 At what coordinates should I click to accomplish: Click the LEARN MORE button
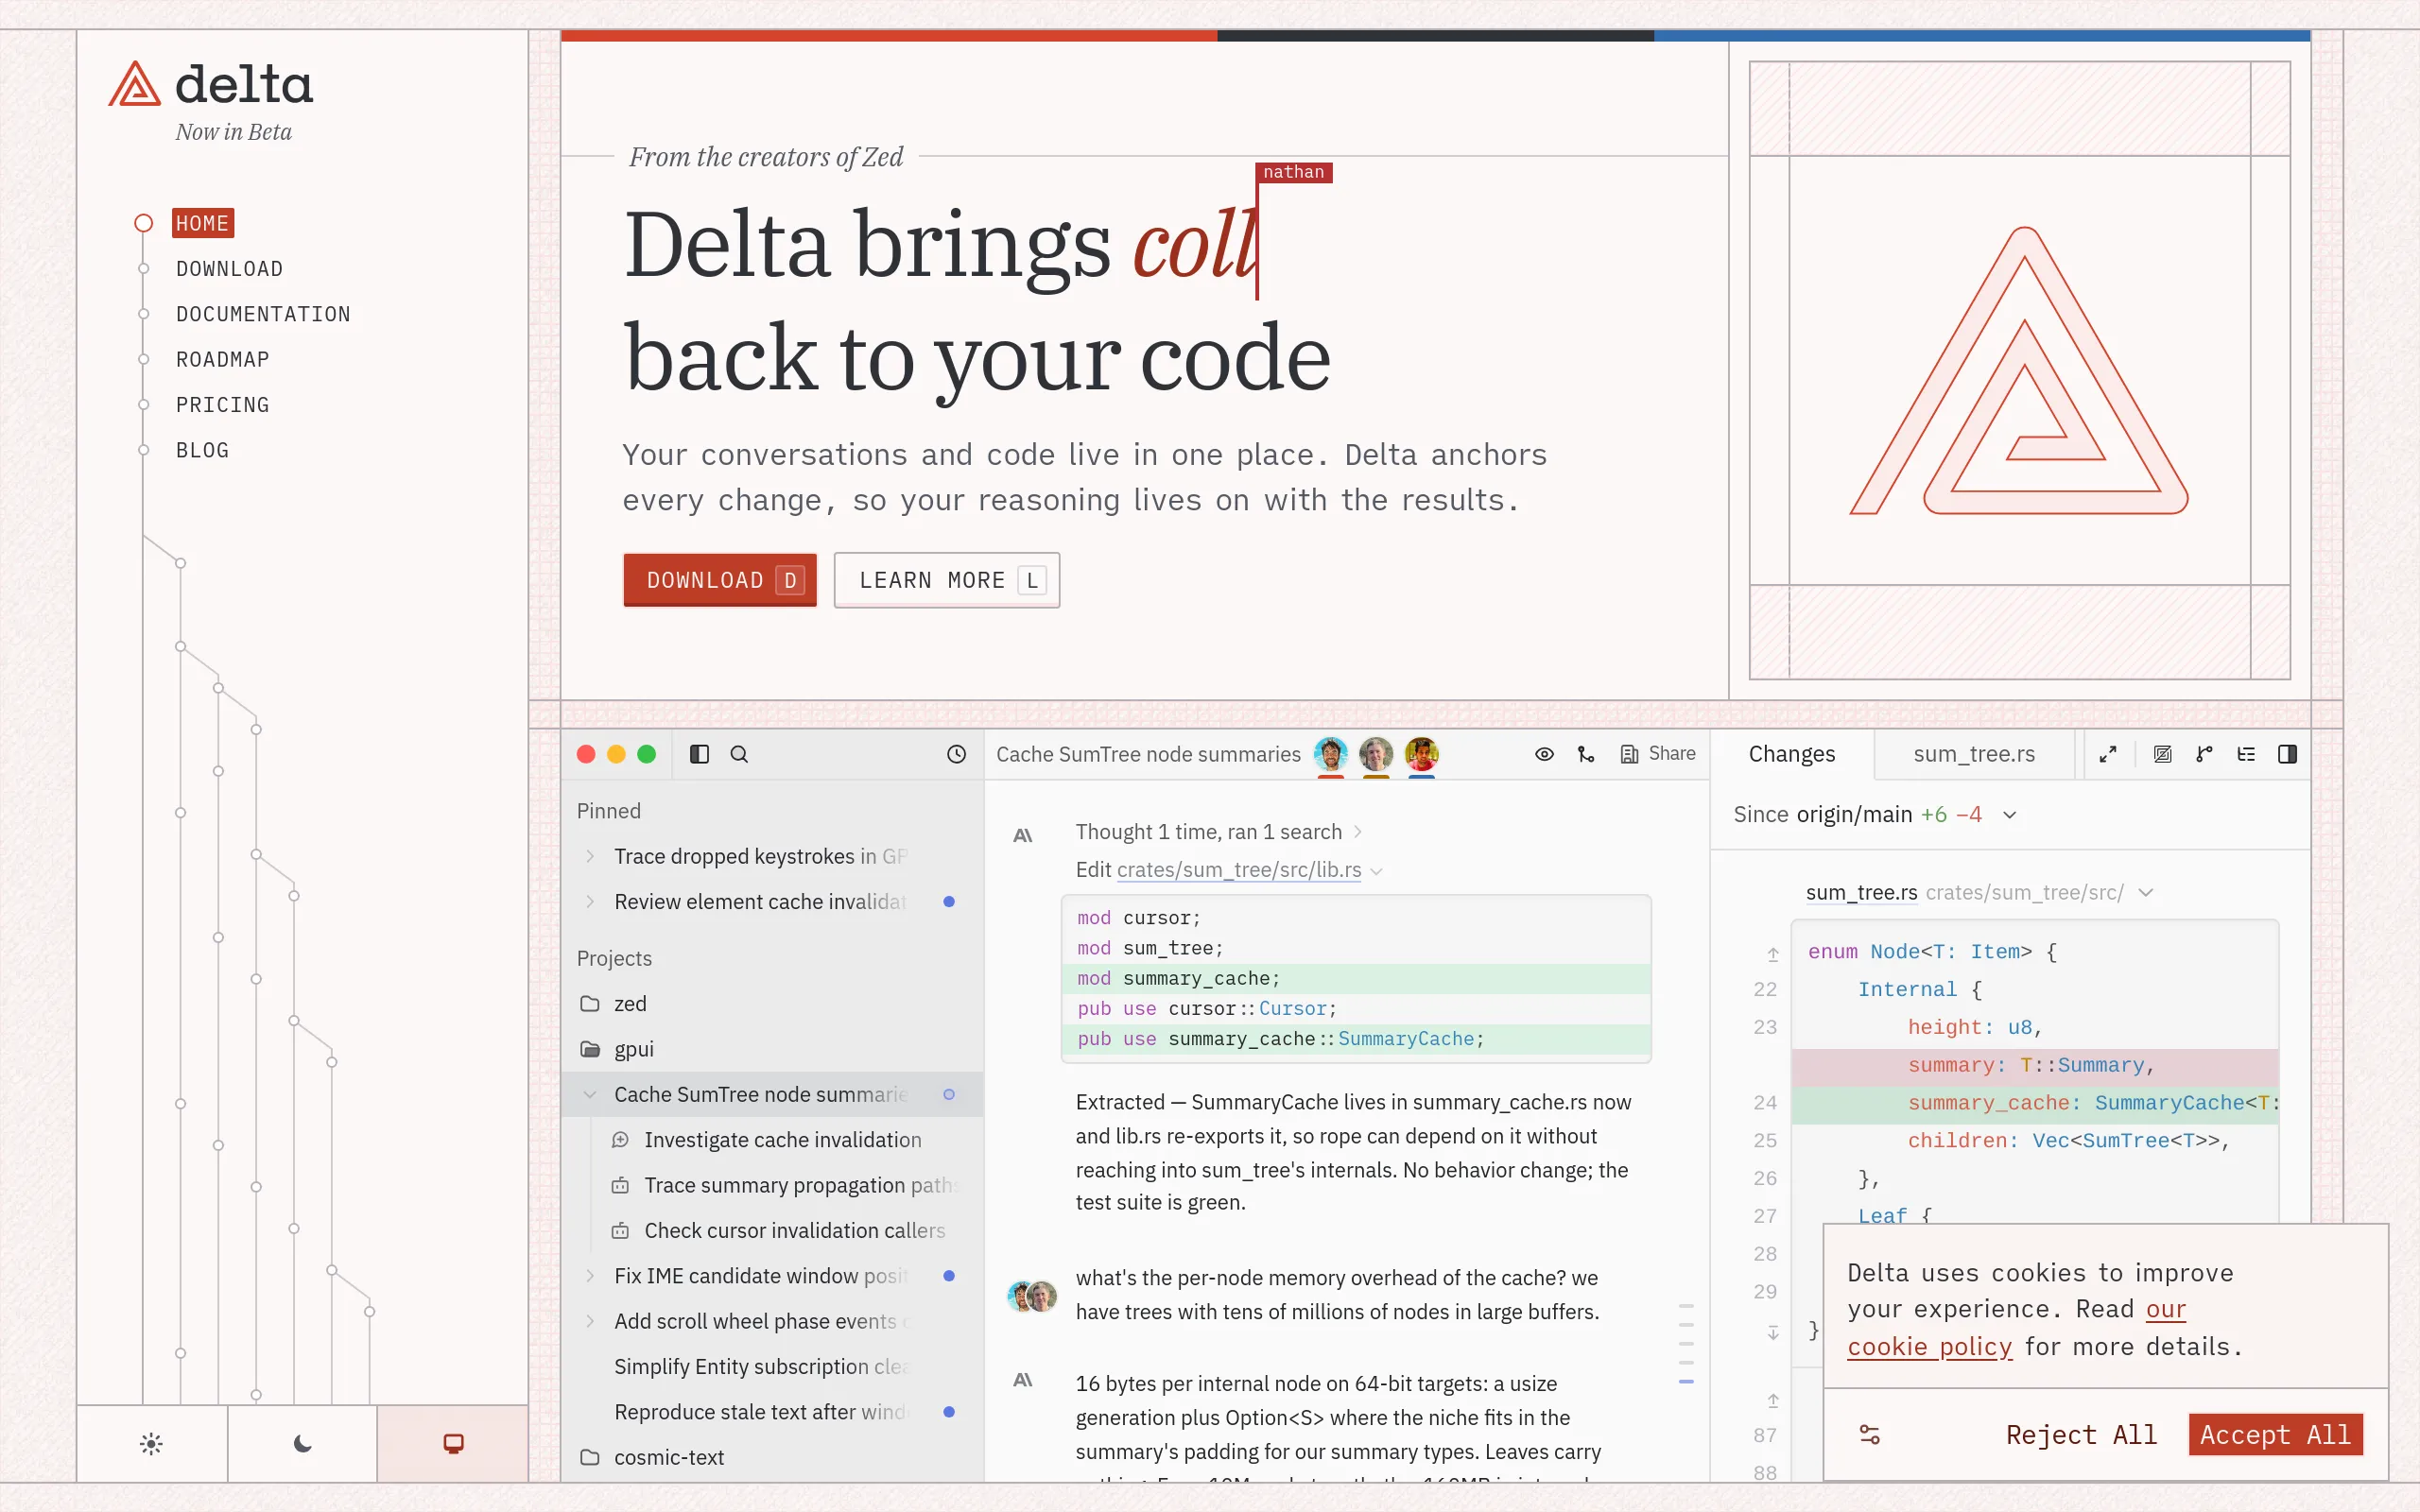coord(947,580)
